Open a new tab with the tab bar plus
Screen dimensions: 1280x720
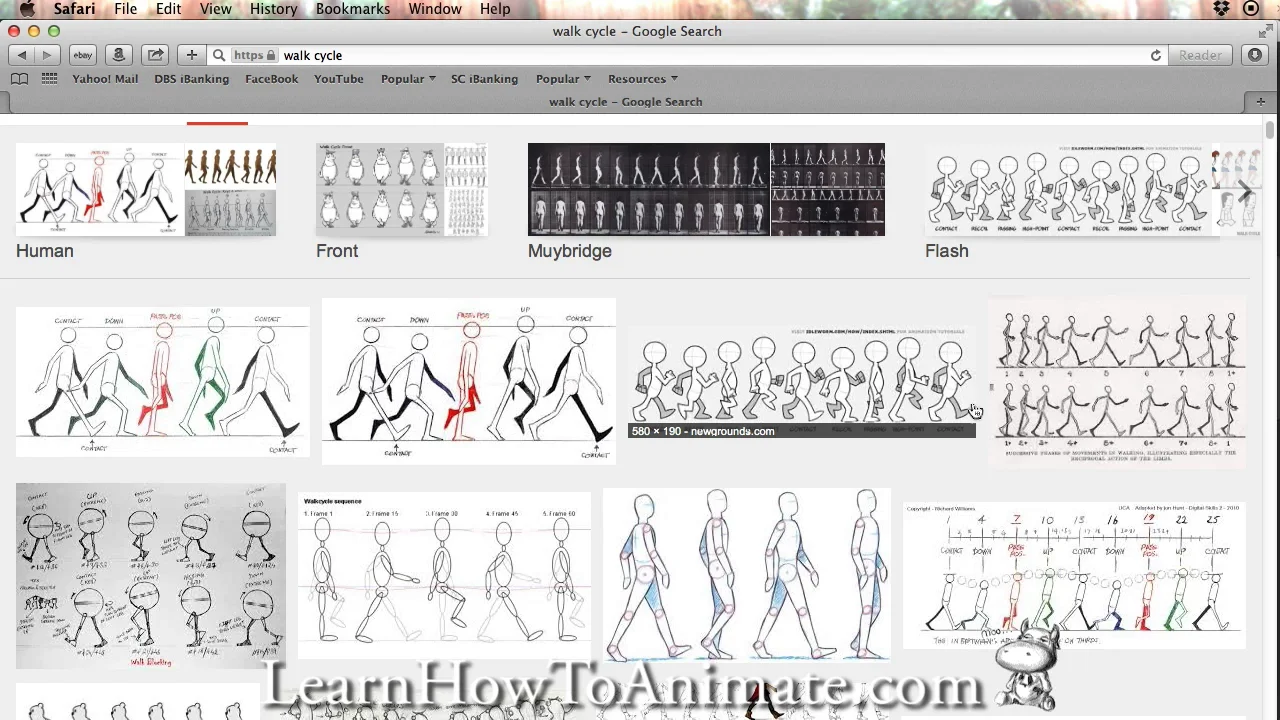(x=1260, y=101)
